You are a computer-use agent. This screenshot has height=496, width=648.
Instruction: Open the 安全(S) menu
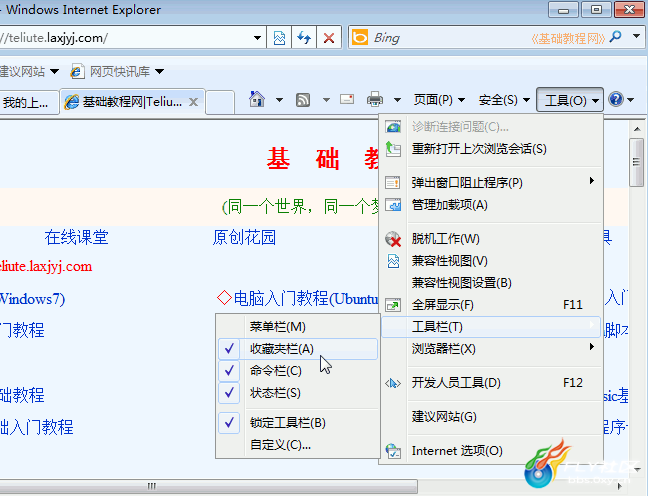pyautogui.click(x=504, y=100)
